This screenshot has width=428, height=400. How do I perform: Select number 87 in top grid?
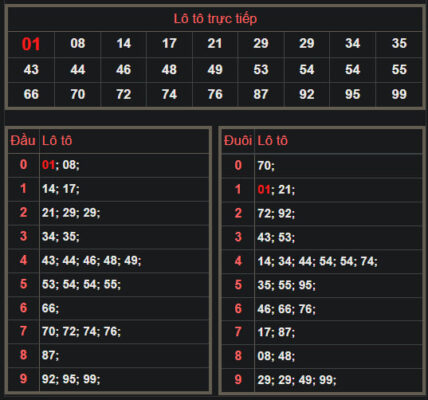[261, 95]
